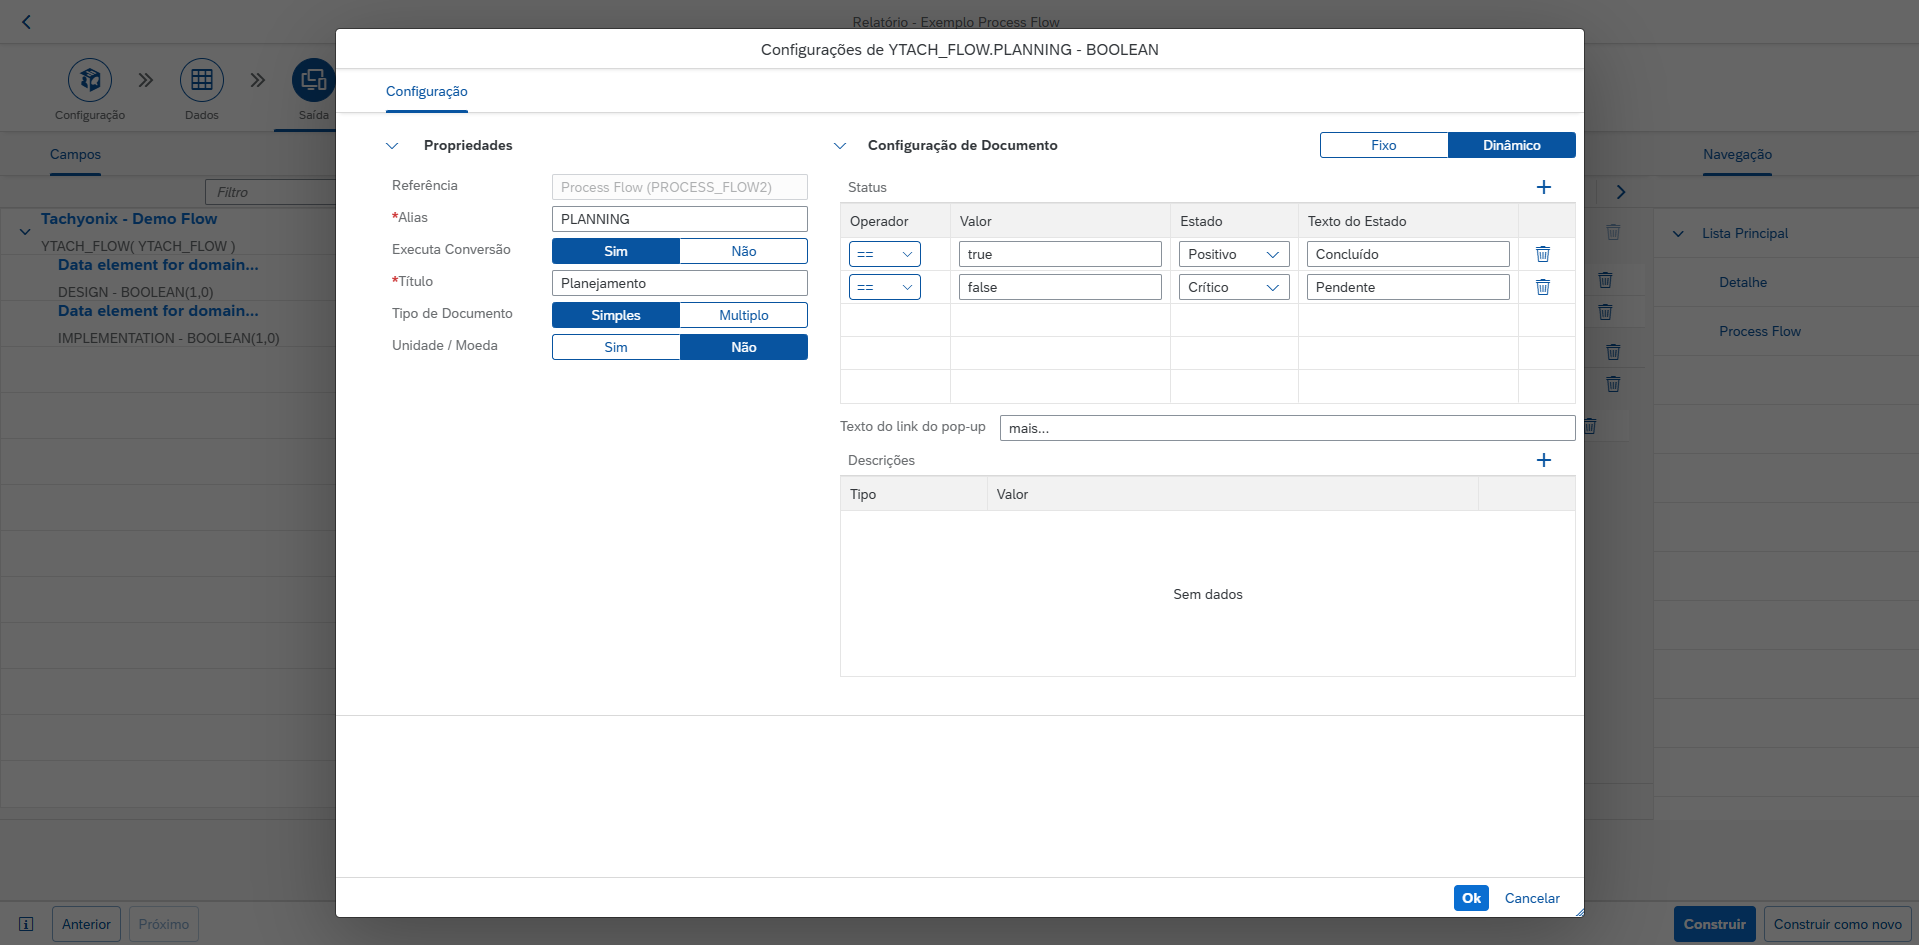Viewport: 1919px width, 945px height.
Task: Click Cancelar to dismiss the dialog
Action: tap(1532, 898)
